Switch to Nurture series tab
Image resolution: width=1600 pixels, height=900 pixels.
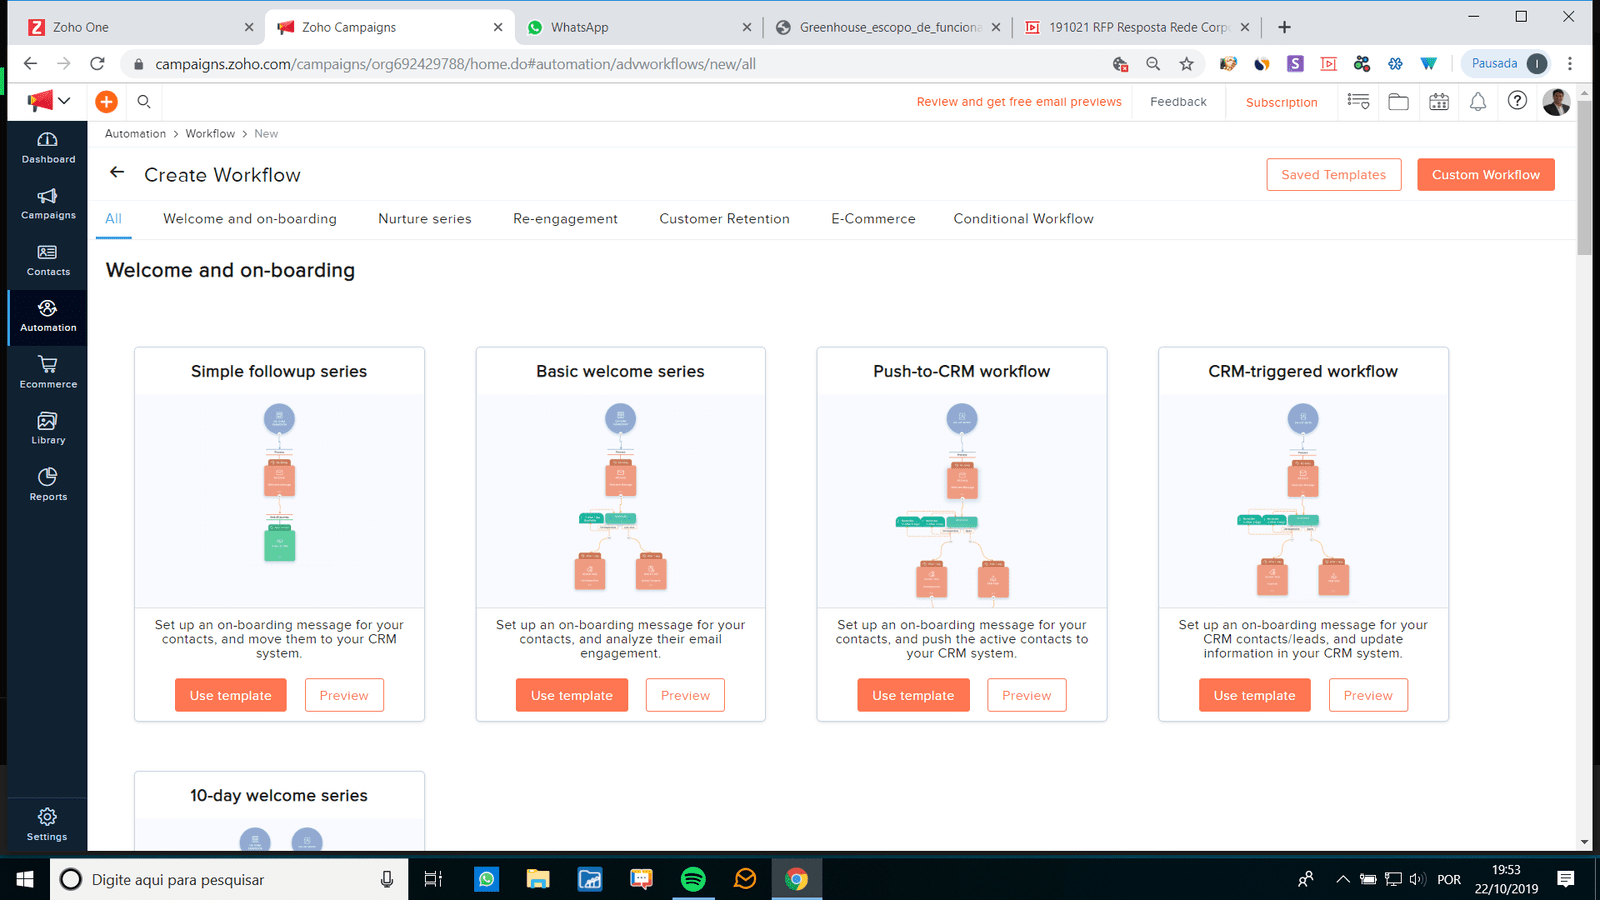(425, 219)
